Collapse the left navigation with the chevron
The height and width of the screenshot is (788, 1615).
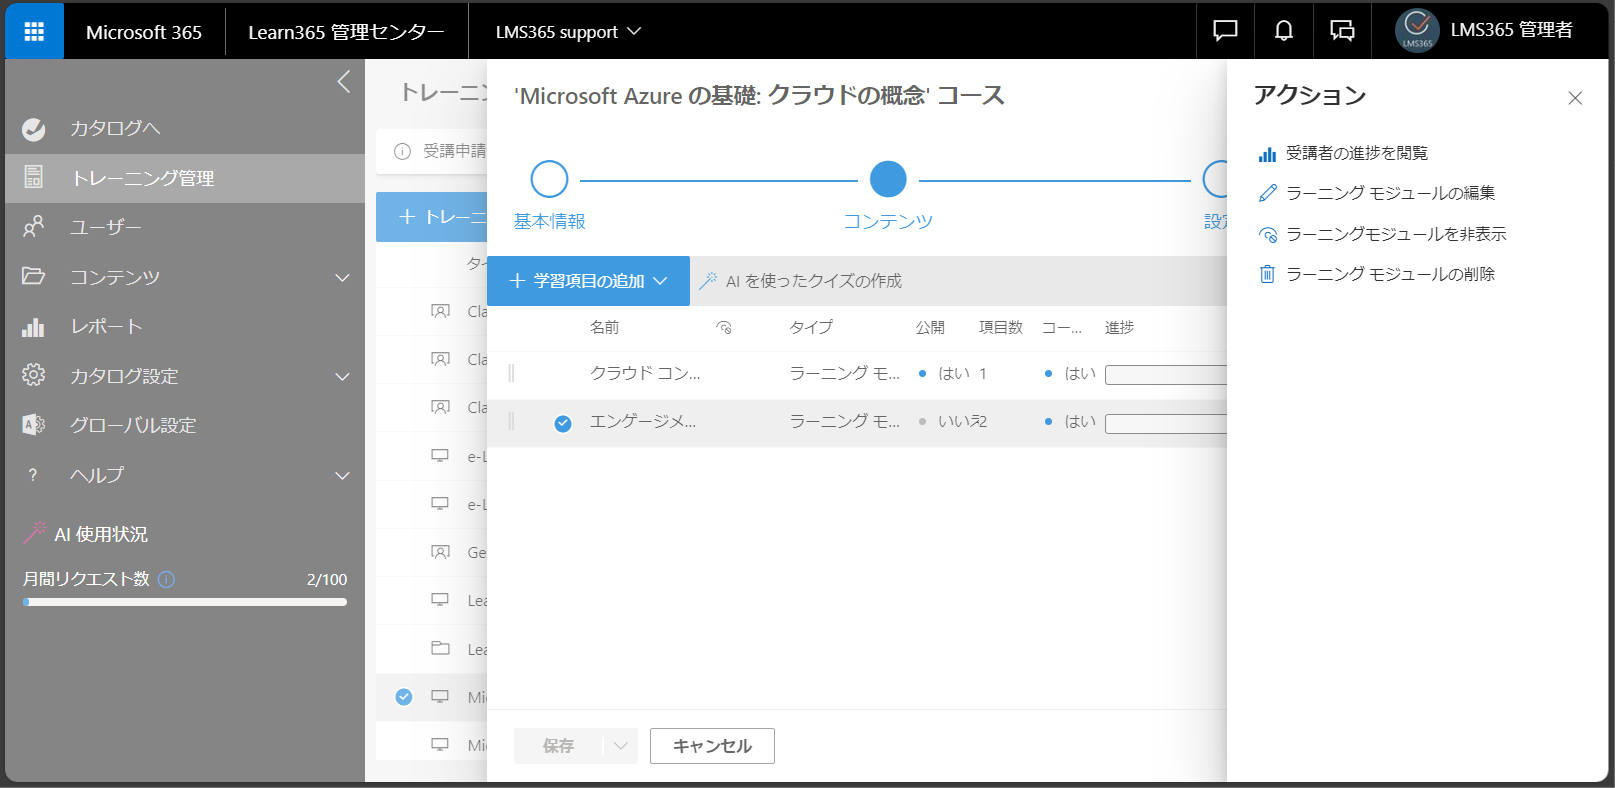pos(344,82)
